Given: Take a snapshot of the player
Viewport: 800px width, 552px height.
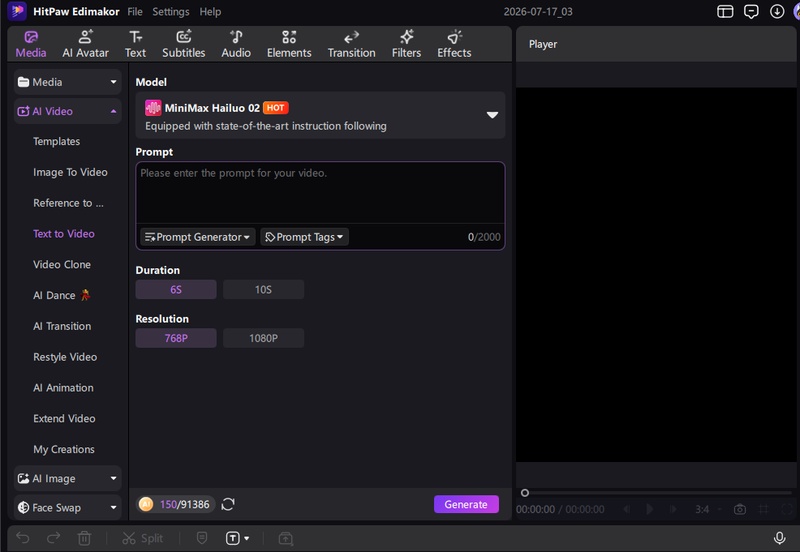Looking at the screenshot, I should [x=740, y=509].
